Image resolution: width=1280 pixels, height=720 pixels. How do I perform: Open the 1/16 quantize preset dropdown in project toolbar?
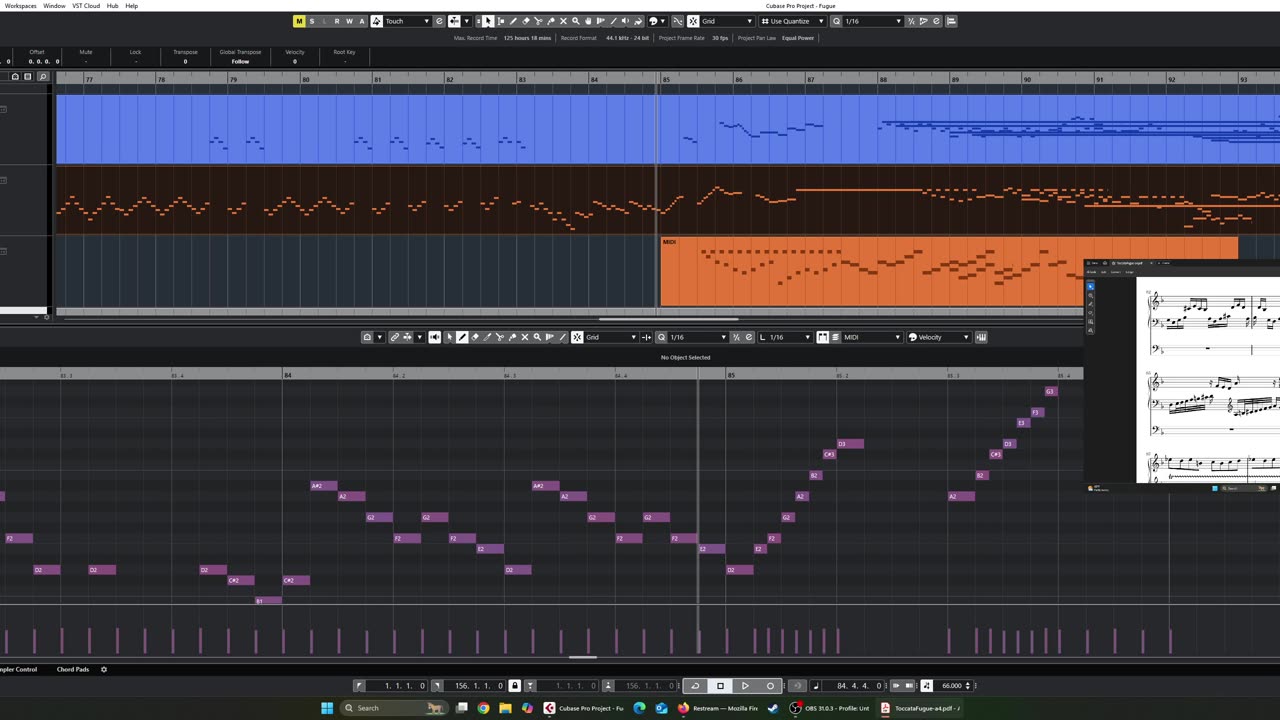[873, 21]
